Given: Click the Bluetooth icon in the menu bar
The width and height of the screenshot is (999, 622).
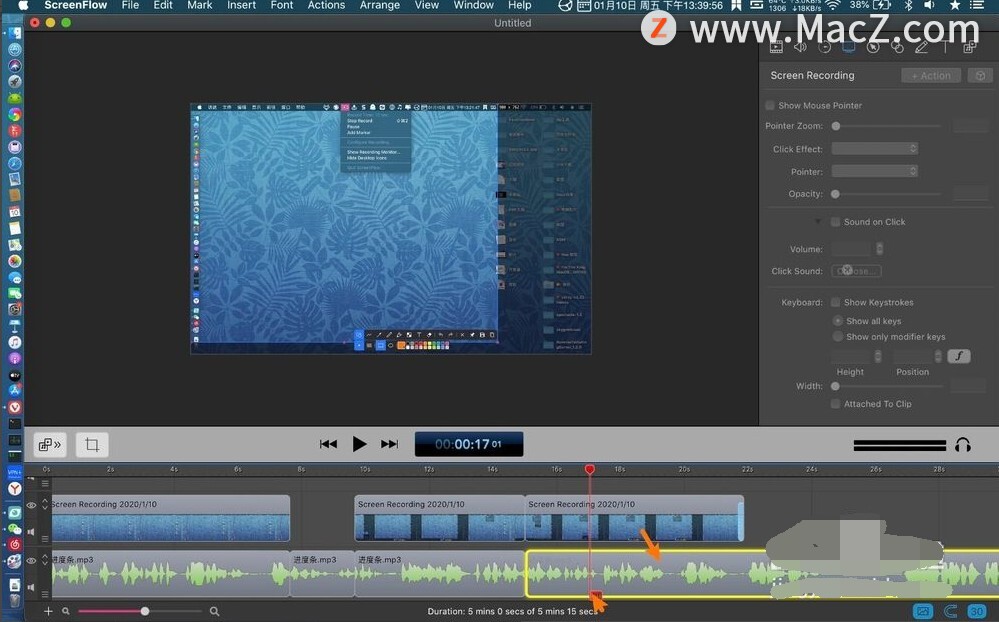Looking at the screenshot, I should point(909,6).
